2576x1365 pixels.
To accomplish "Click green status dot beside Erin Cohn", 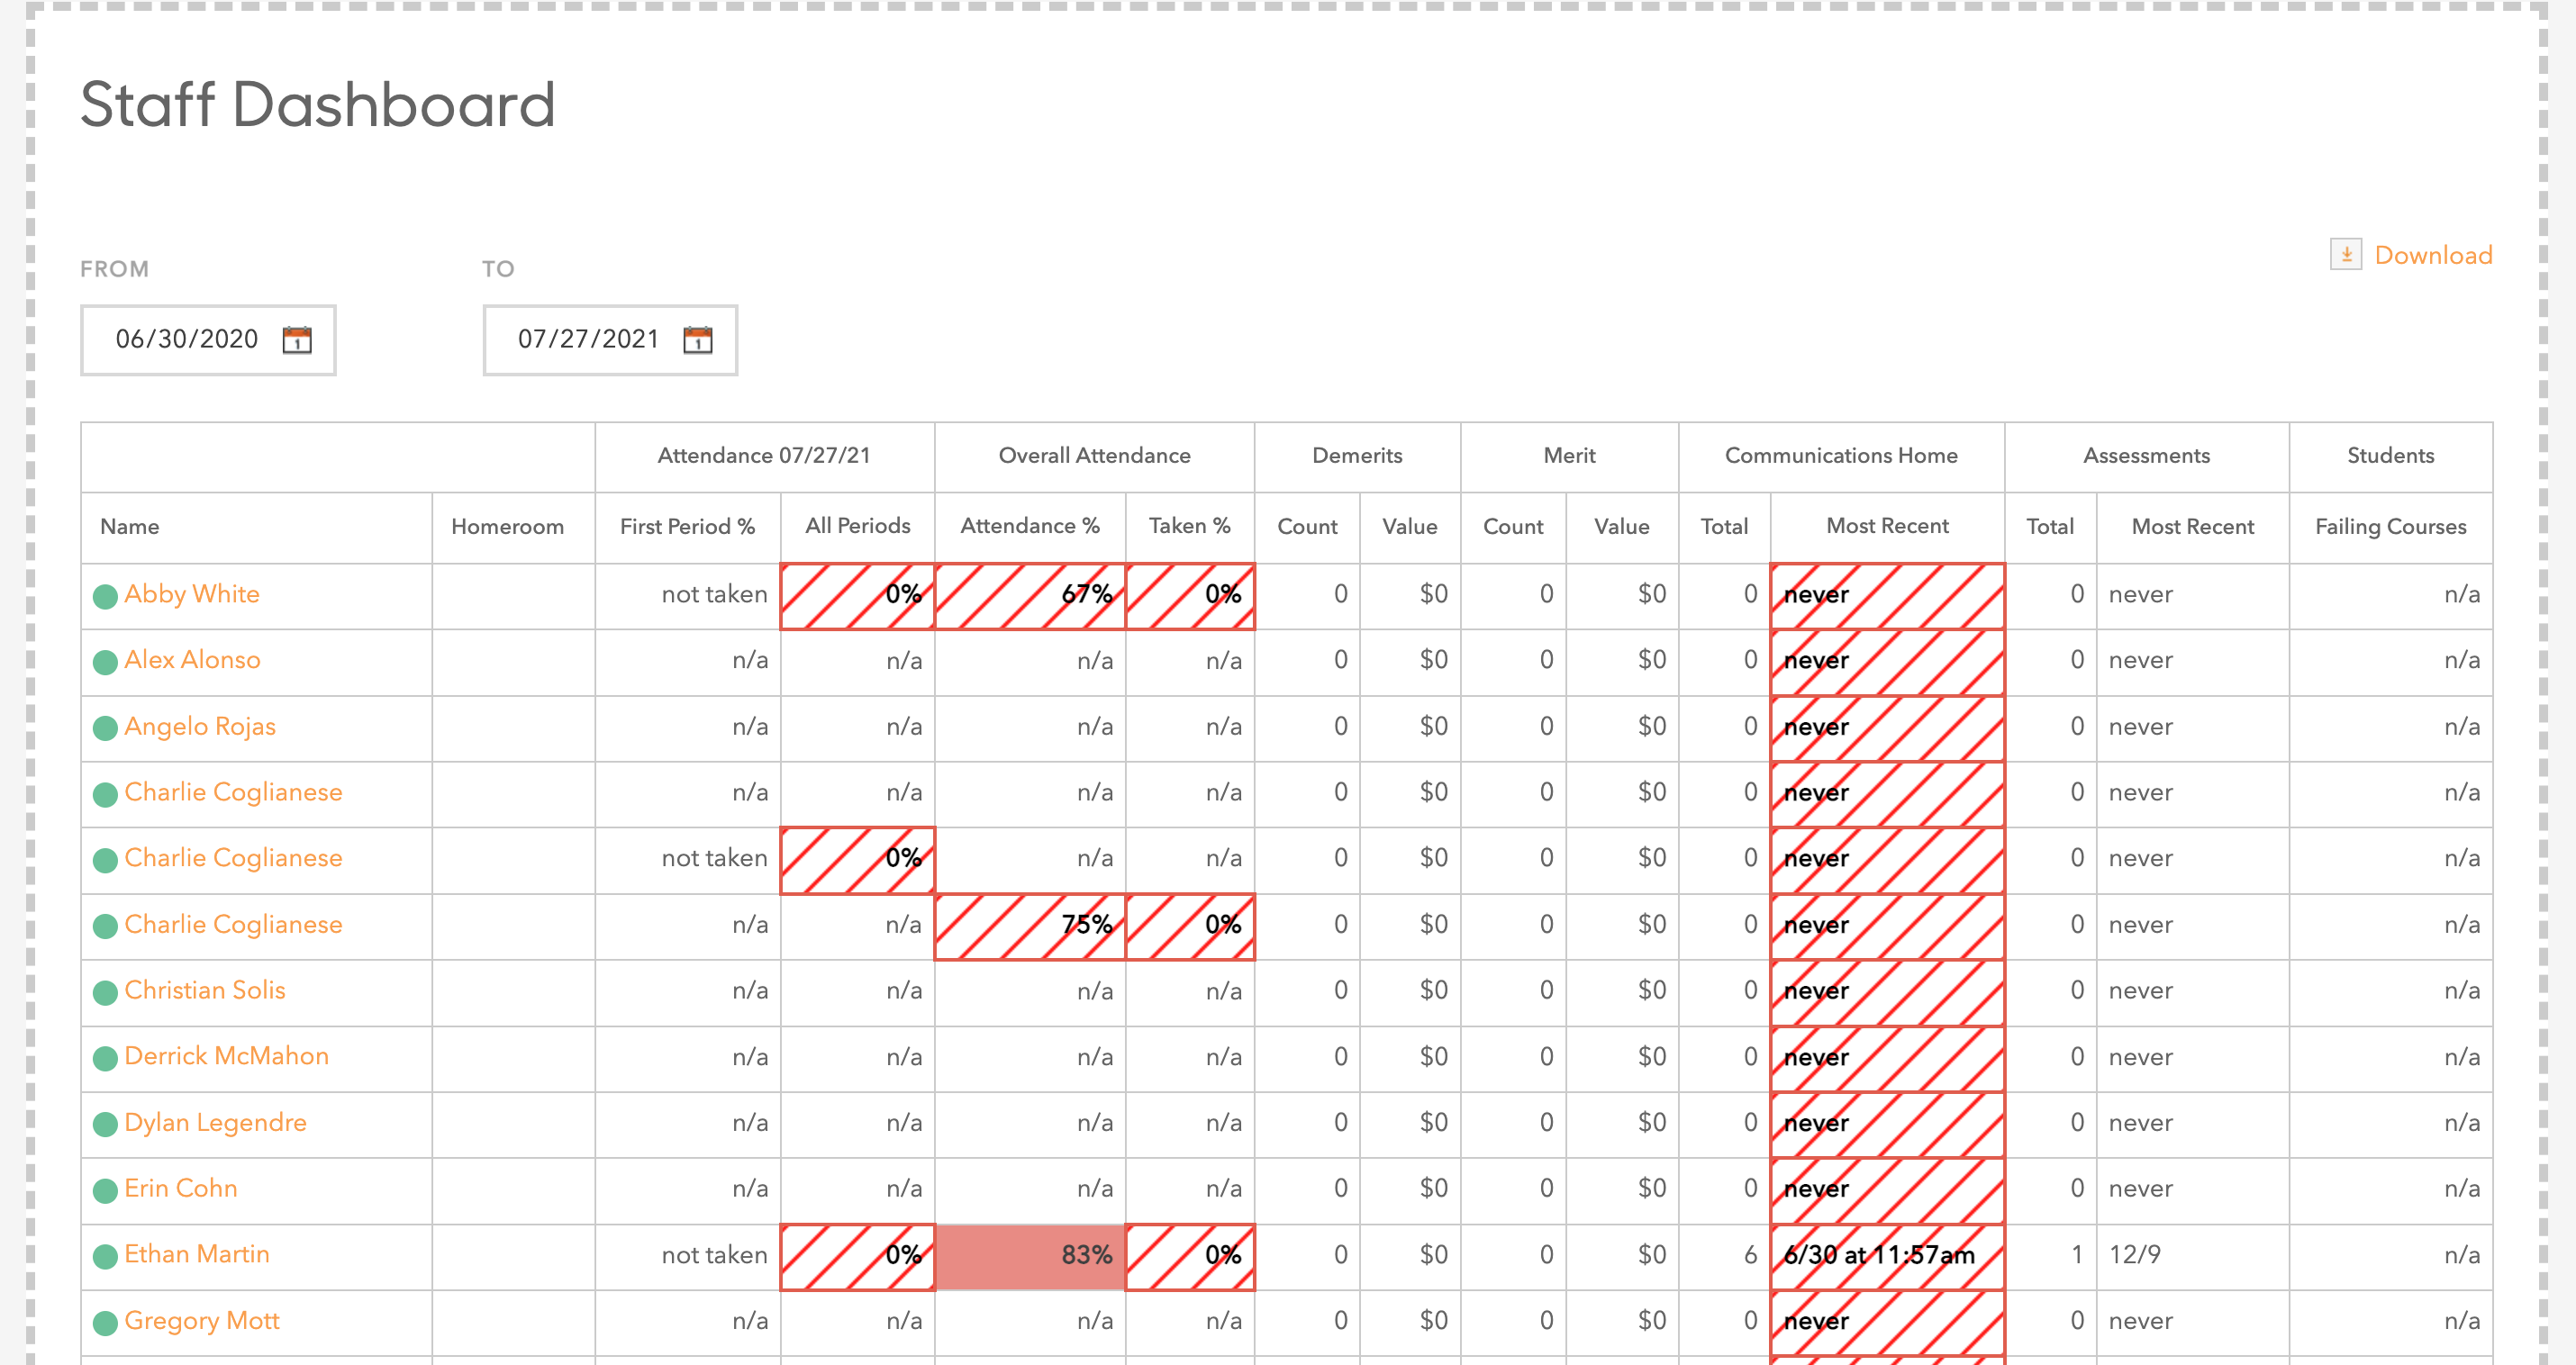I will tap(105, 1191).
